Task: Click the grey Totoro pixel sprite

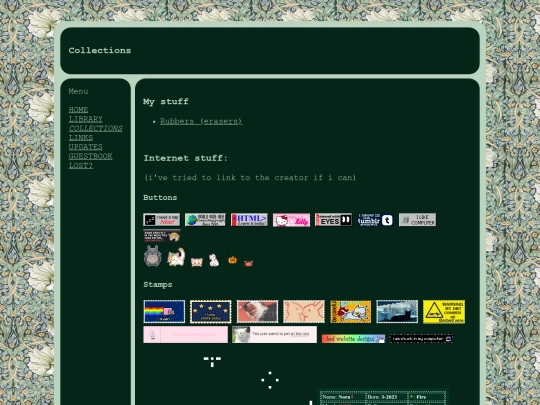Action: click(x=153, y=256)
